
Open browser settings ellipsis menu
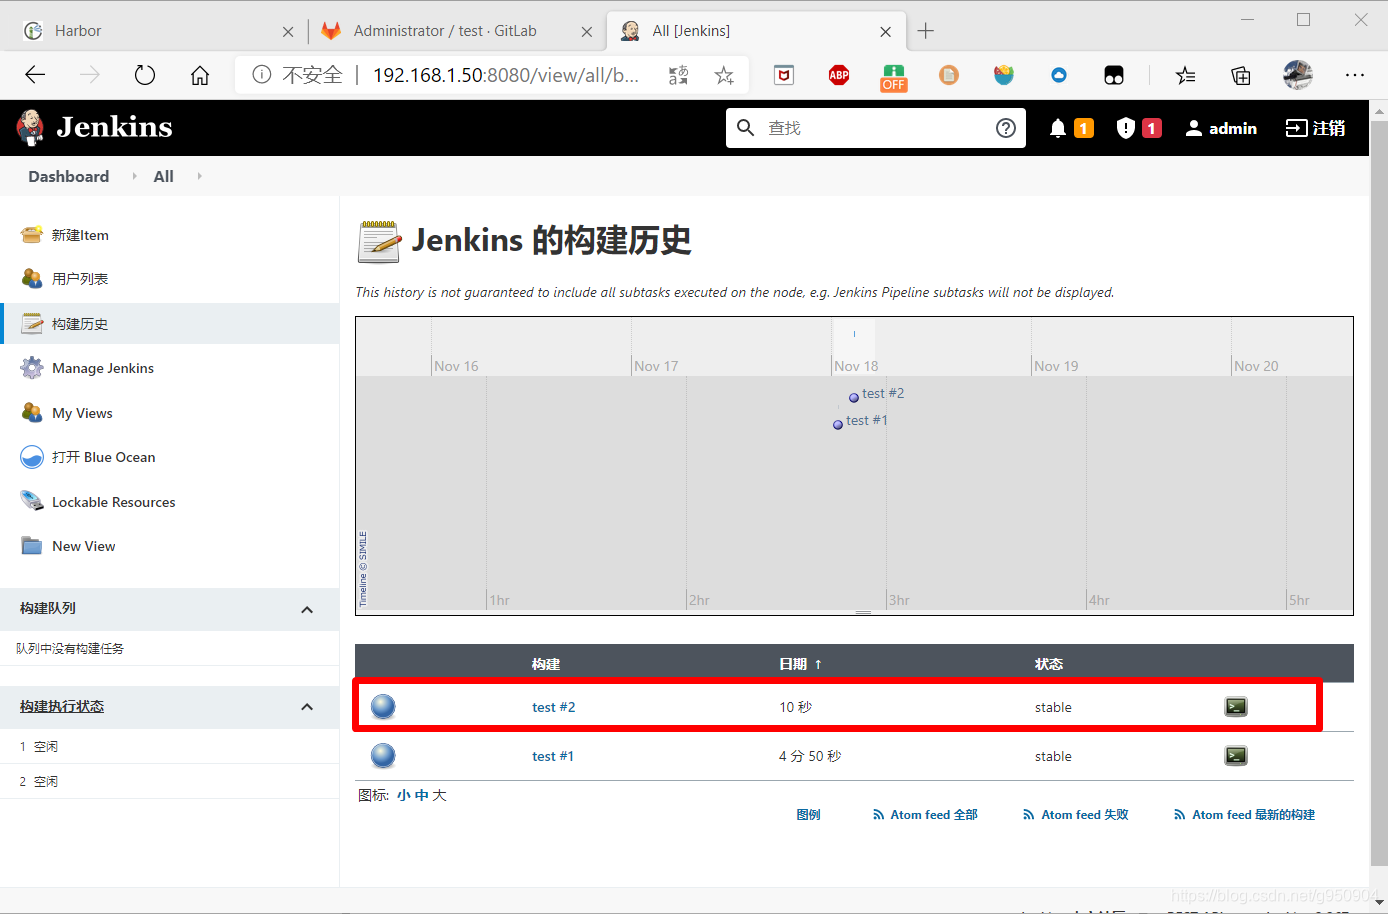(1355, 75)
